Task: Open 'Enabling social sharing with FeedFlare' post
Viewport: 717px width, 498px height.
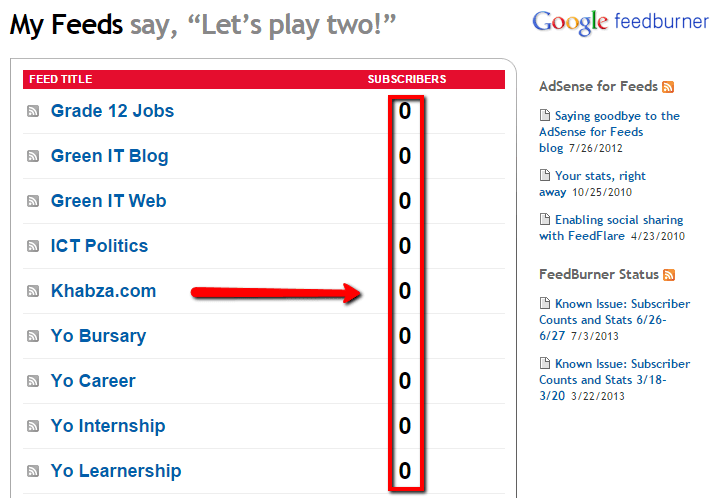Action: pos(611,228)
